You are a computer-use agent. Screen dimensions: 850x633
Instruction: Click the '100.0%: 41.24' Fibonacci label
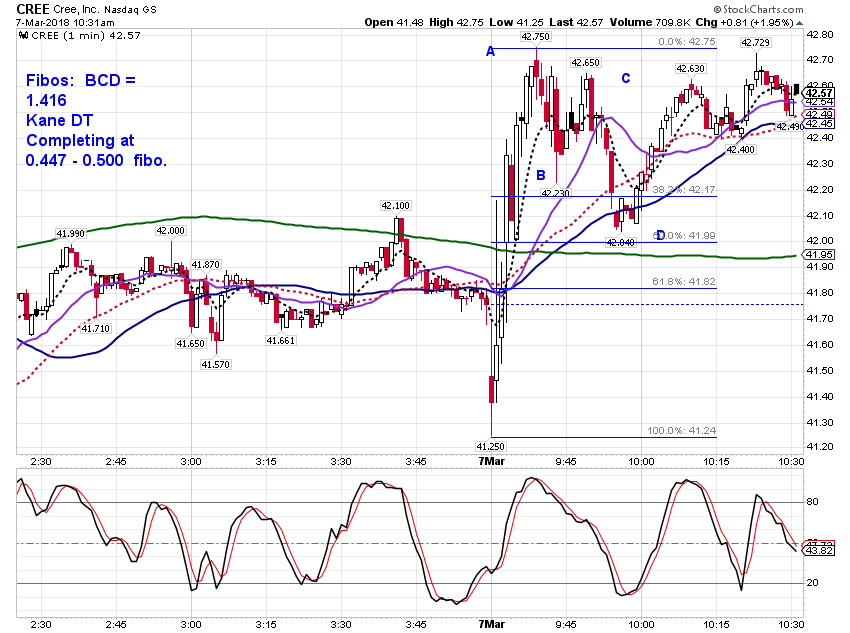point(681,431)
